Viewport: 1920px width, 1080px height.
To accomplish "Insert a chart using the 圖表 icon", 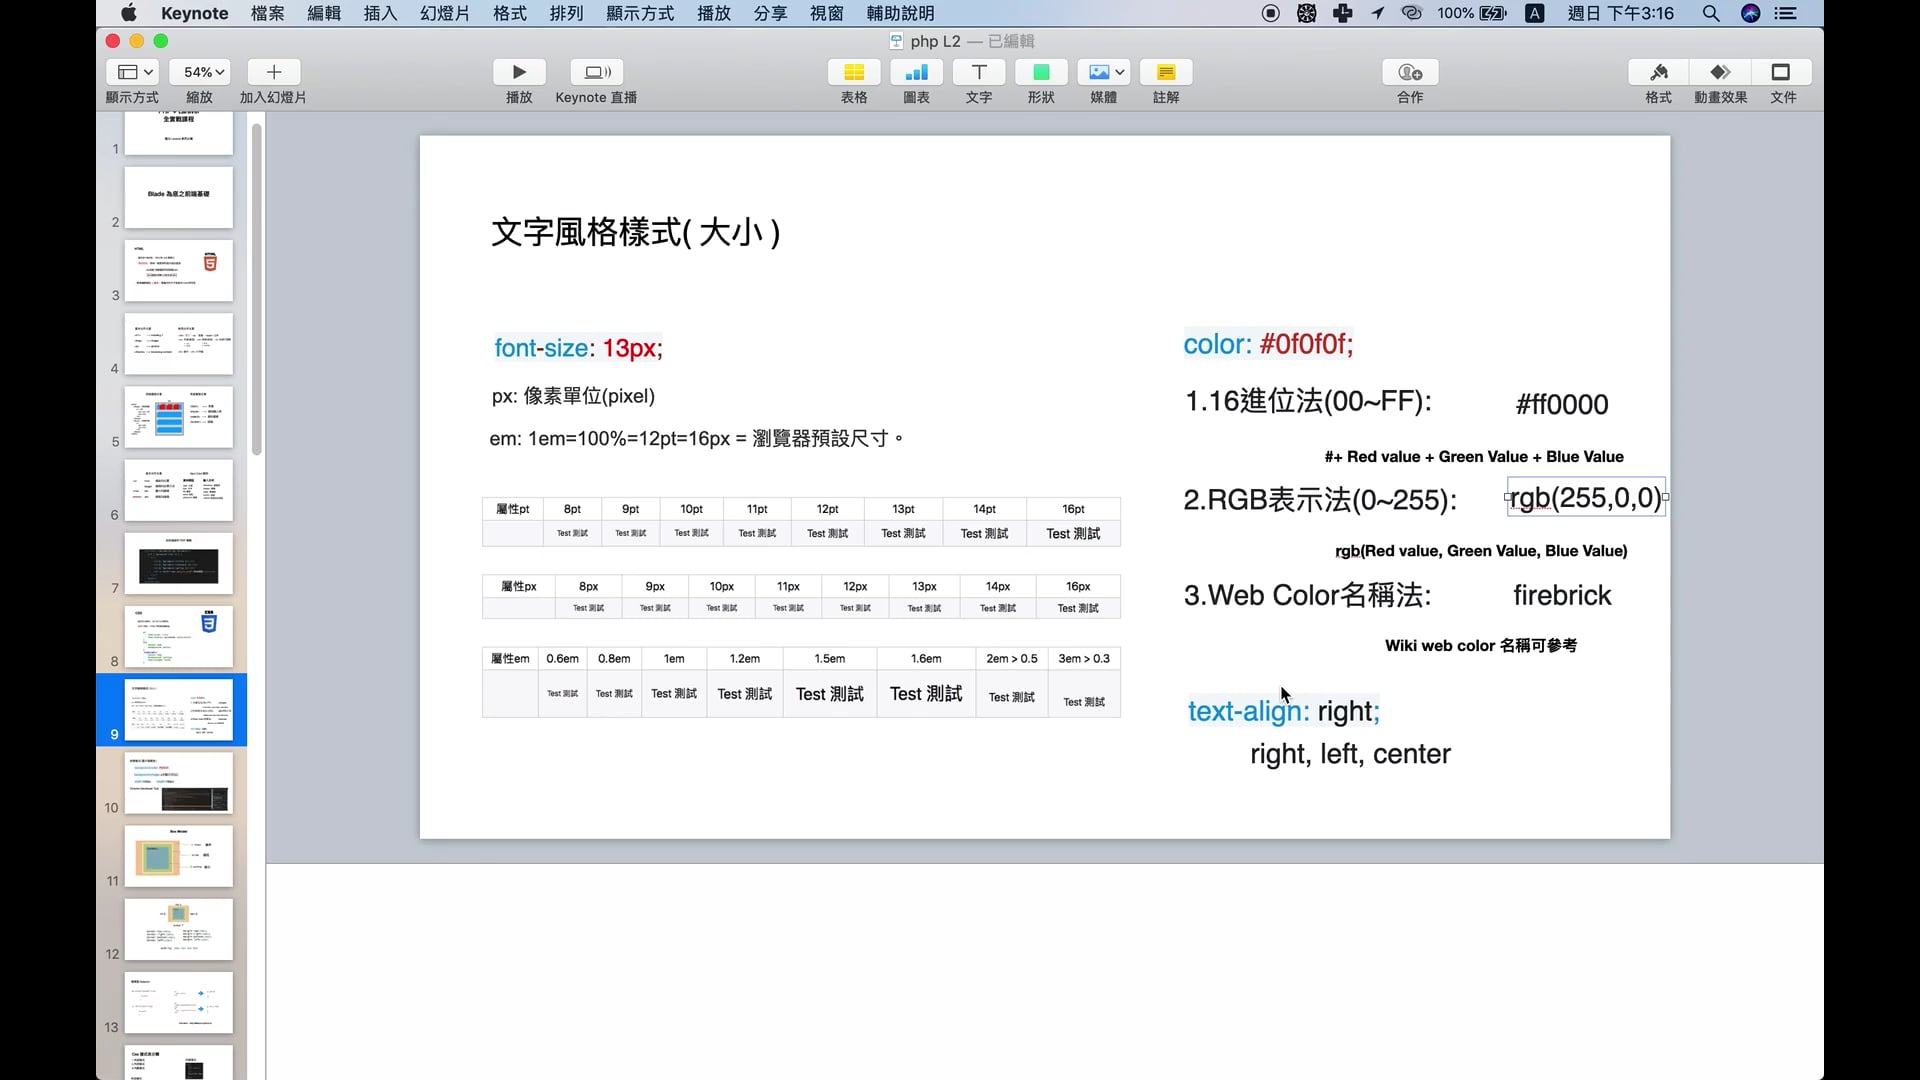I will [x=915, y=71].
